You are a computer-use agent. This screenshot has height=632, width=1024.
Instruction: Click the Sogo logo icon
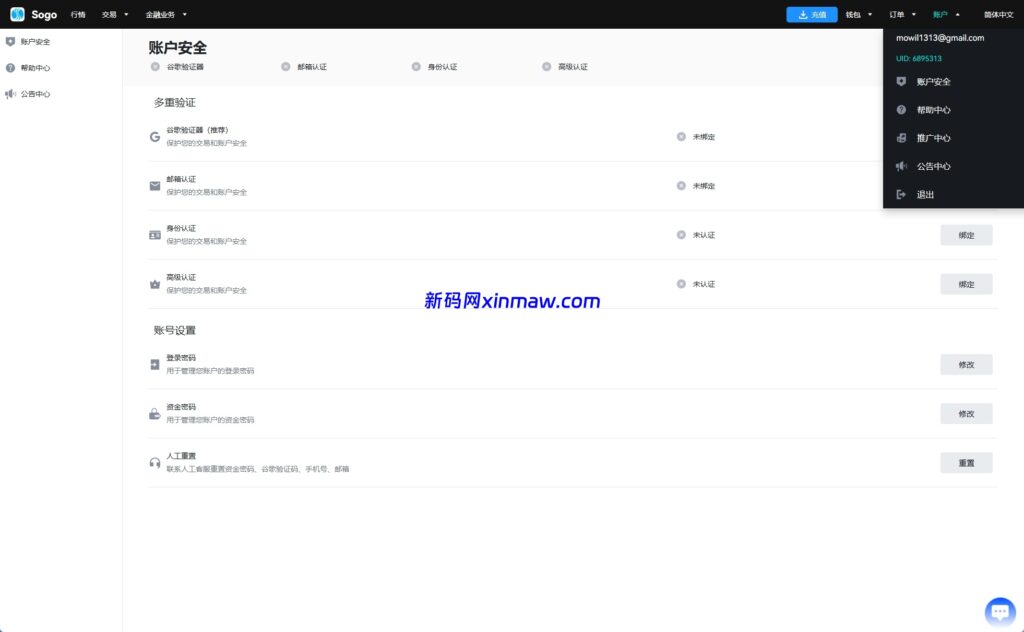[17, 14]
